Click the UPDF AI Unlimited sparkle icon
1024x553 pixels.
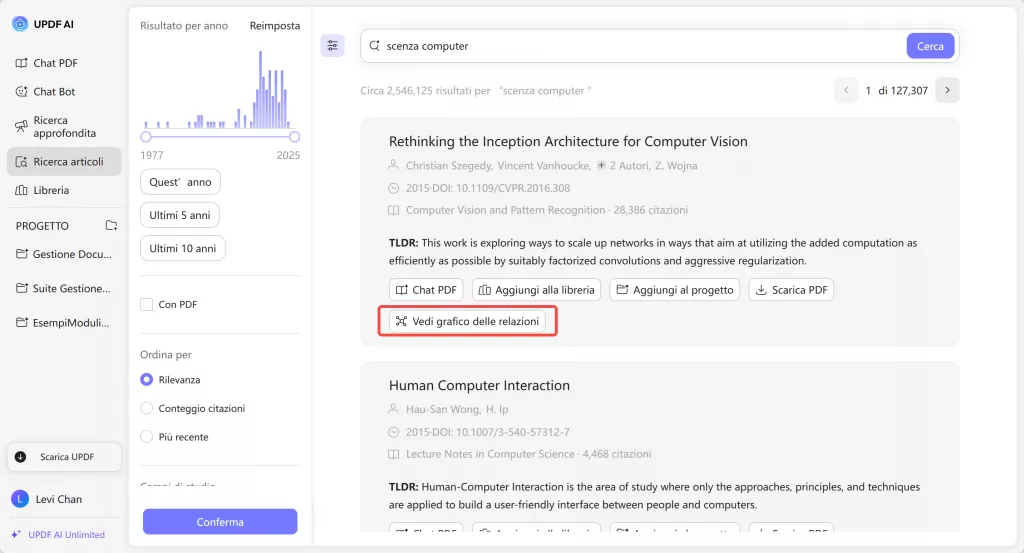(16, 535)
